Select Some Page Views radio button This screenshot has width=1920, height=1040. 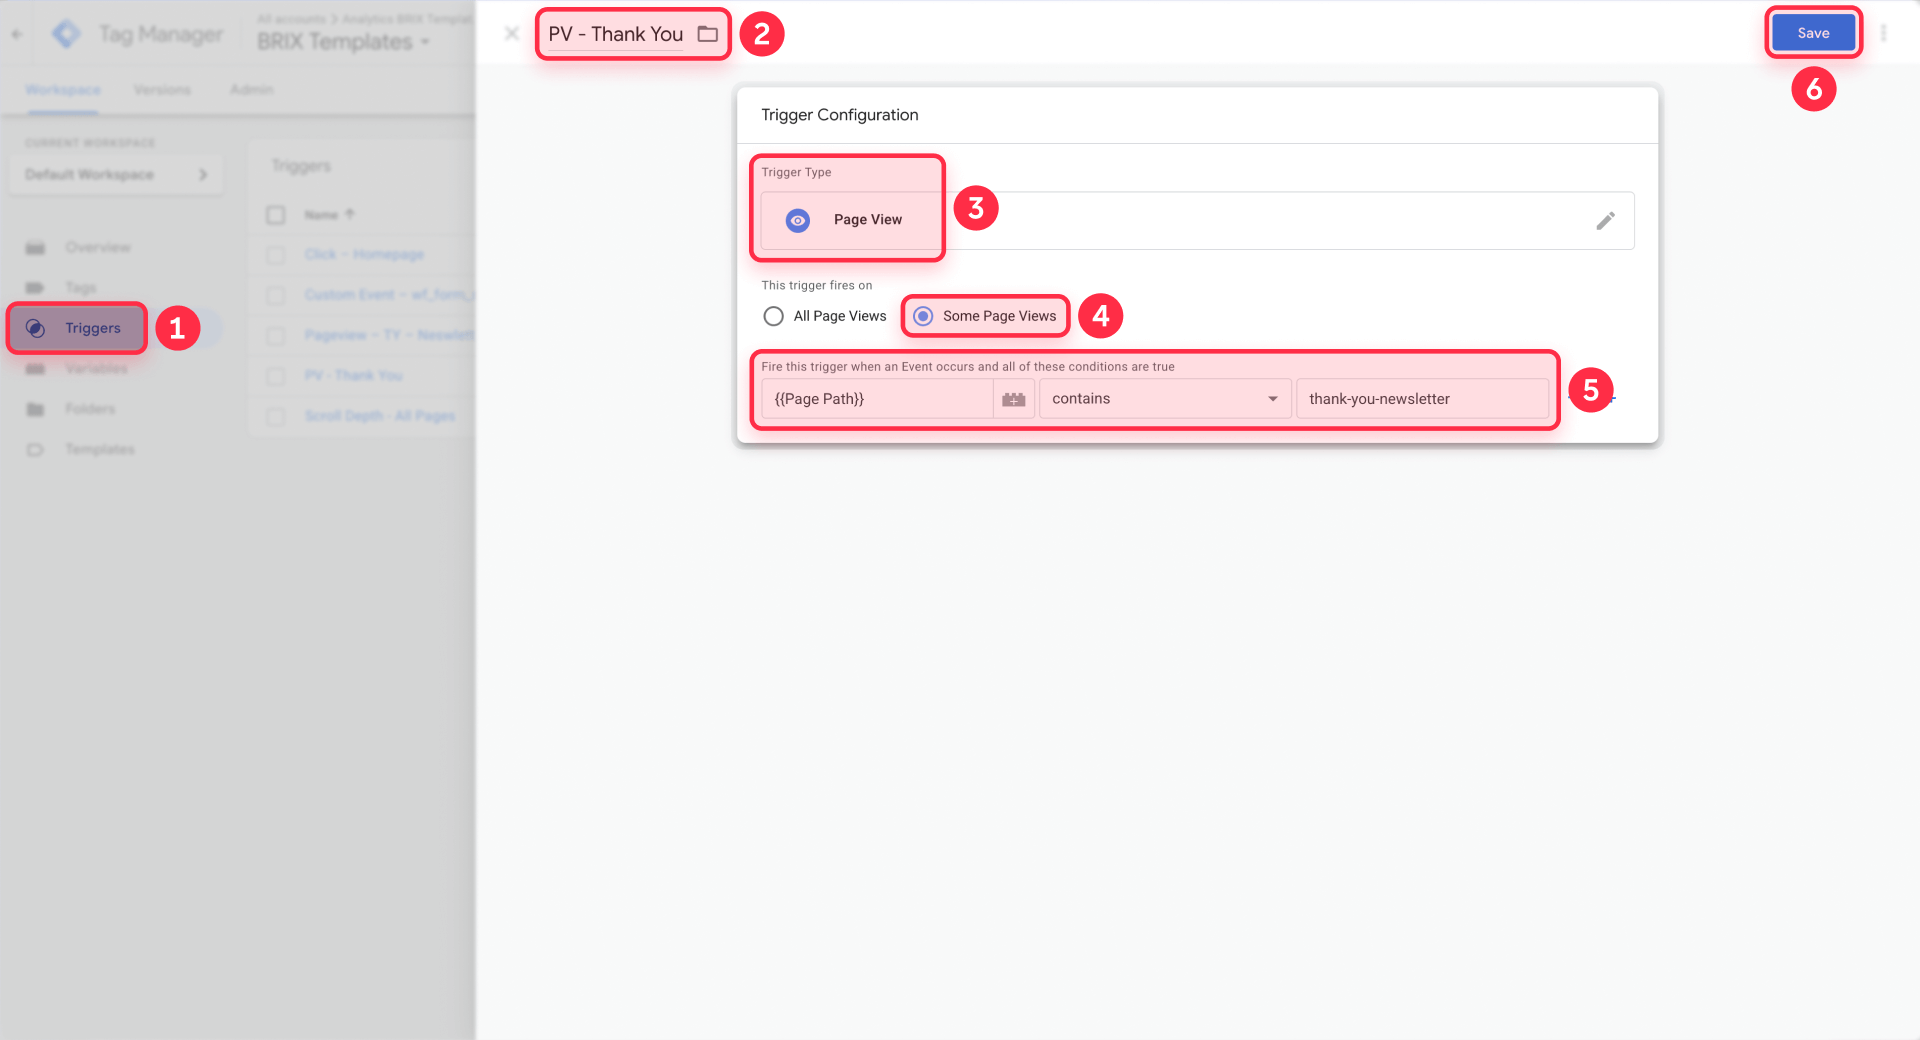pos(923,316)
